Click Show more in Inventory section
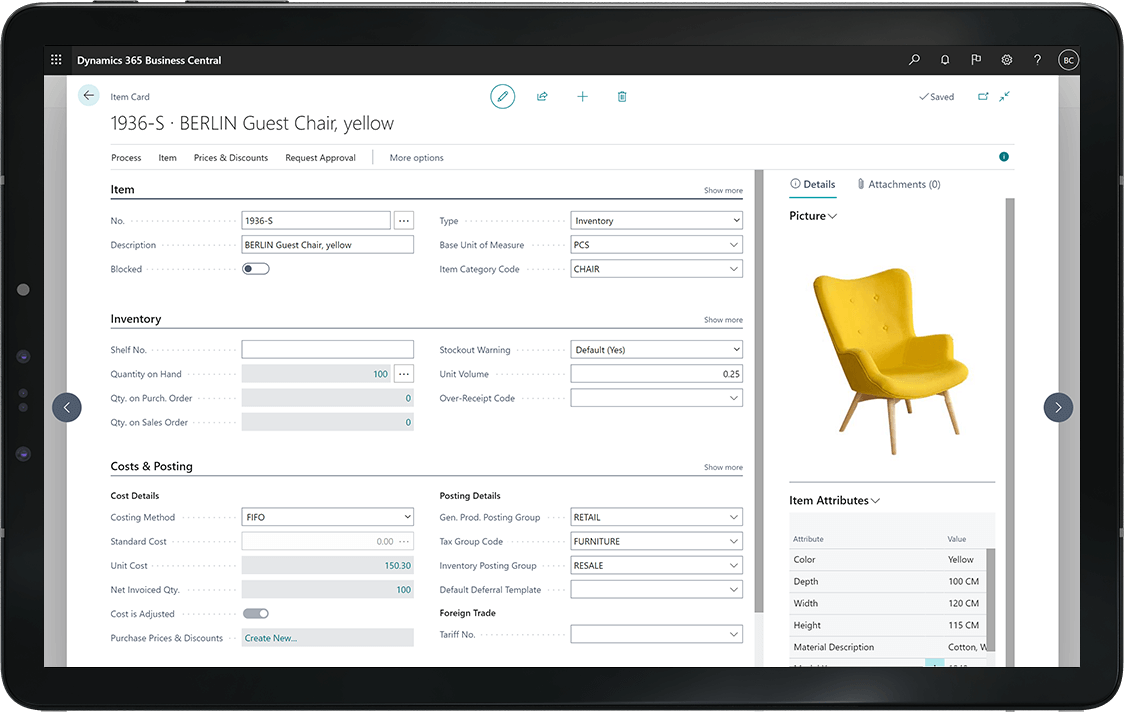Image resolution: width=1125 pixels, height=712 pixels. [x=723, y=320]
